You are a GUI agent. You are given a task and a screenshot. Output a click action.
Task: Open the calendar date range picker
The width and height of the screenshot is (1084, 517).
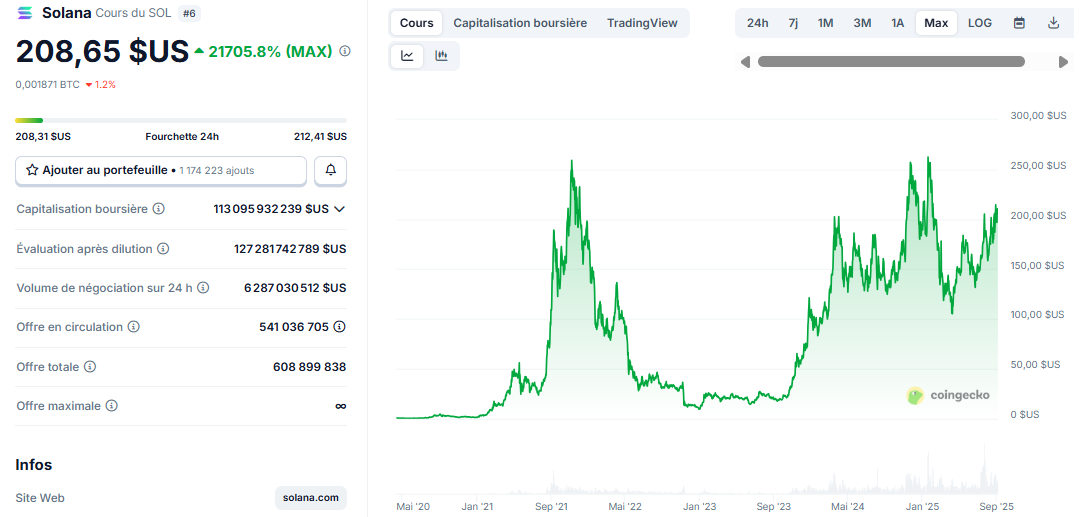(x=1019, y=23)
